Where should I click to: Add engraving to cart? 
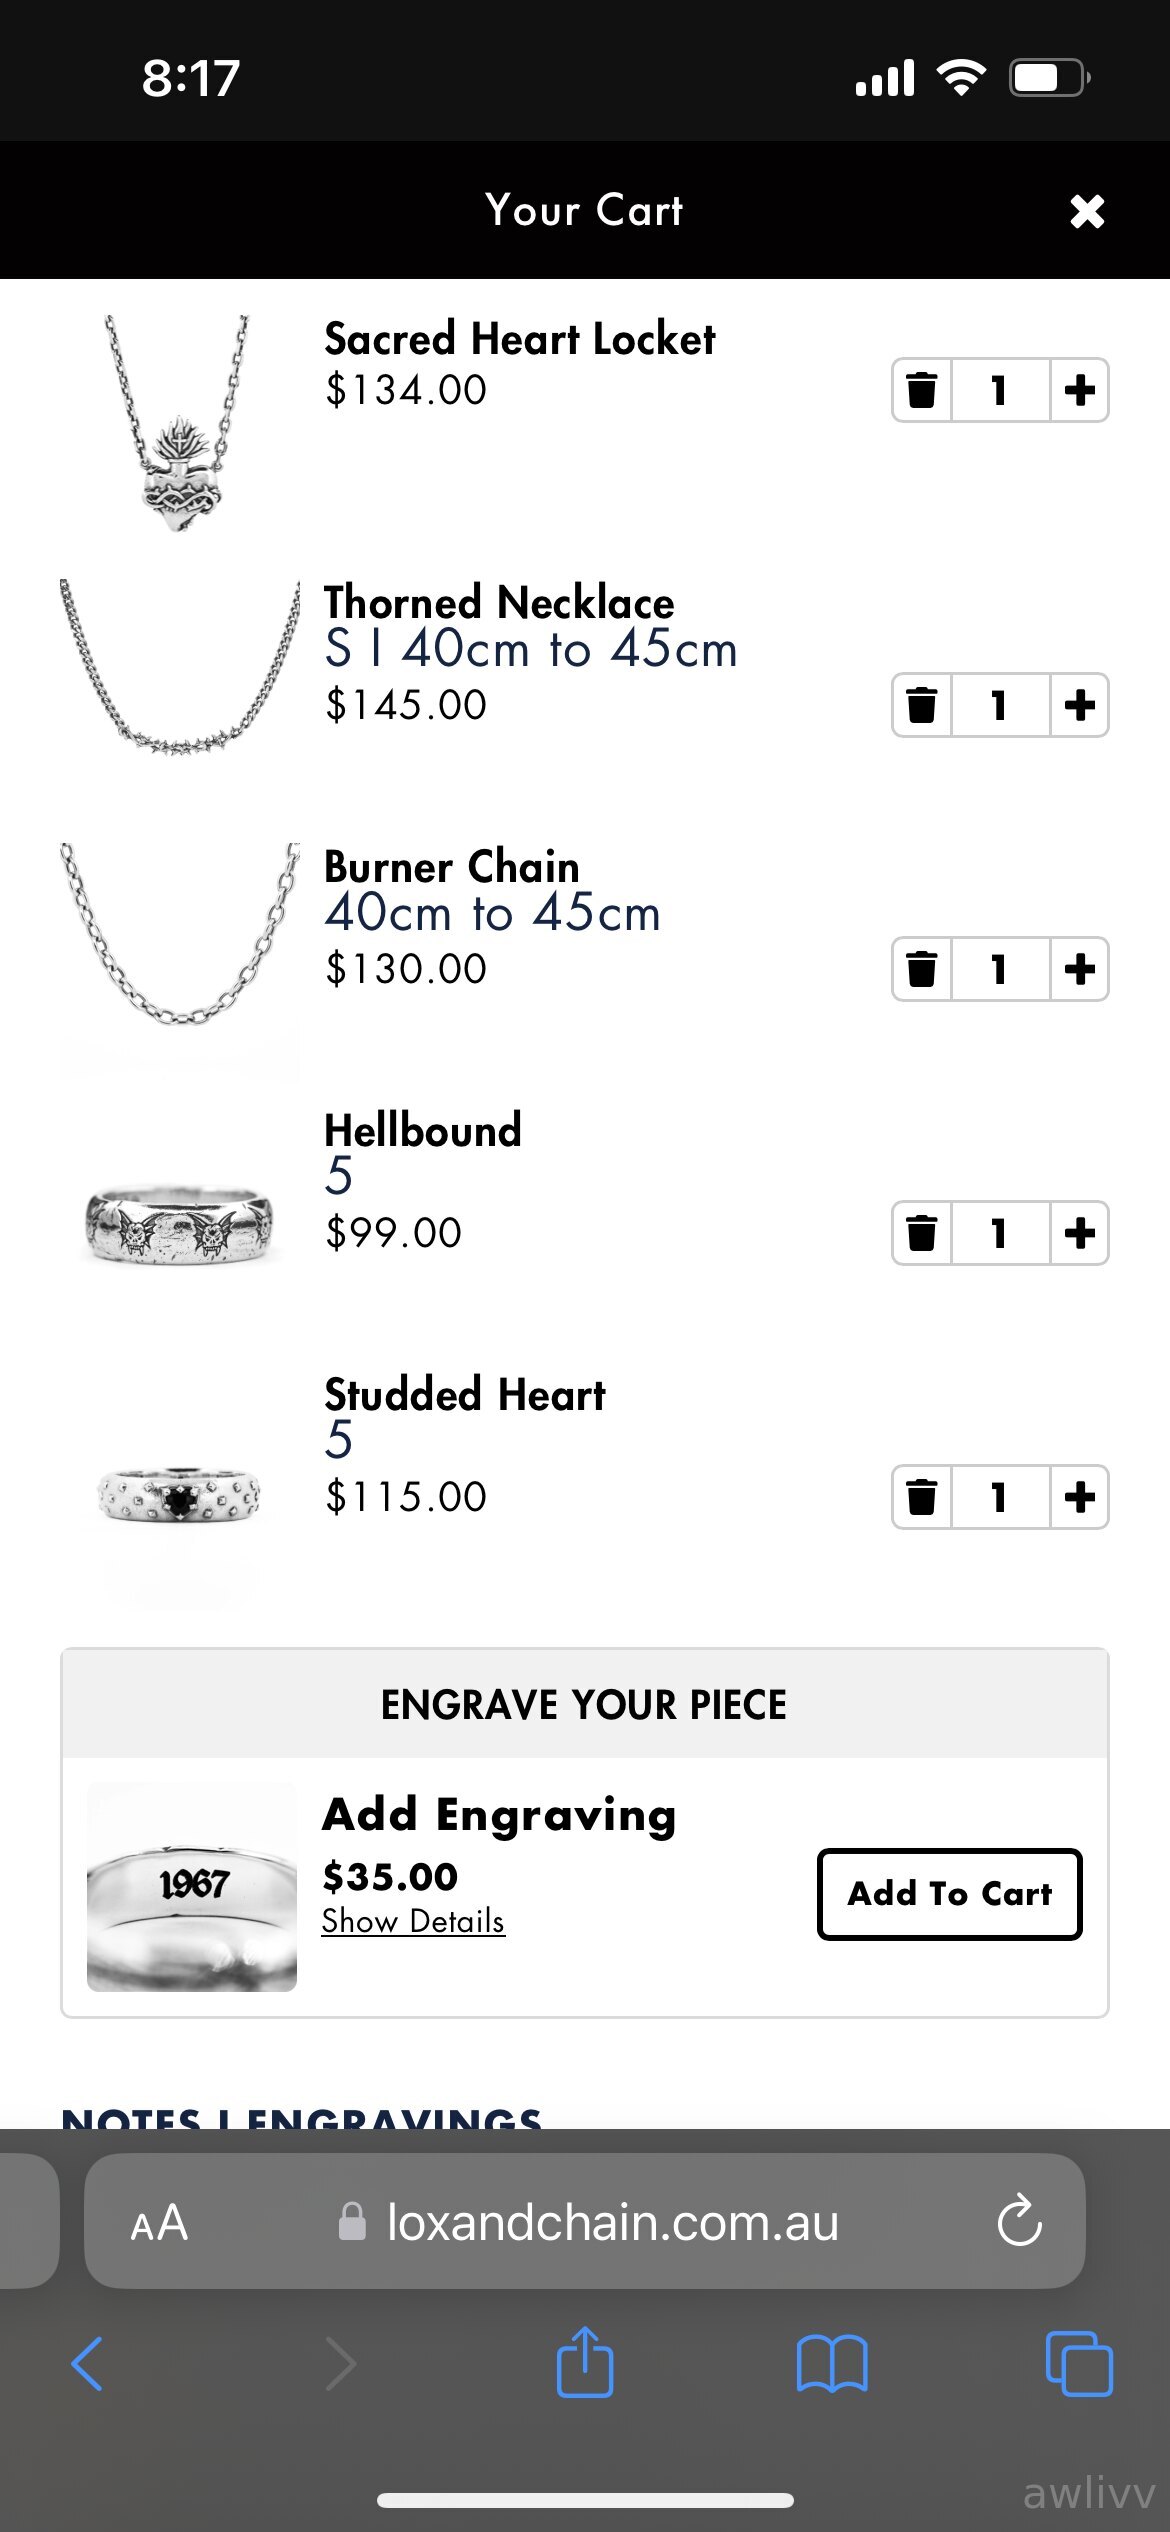pyautogui.click(x=949, y=1894)
